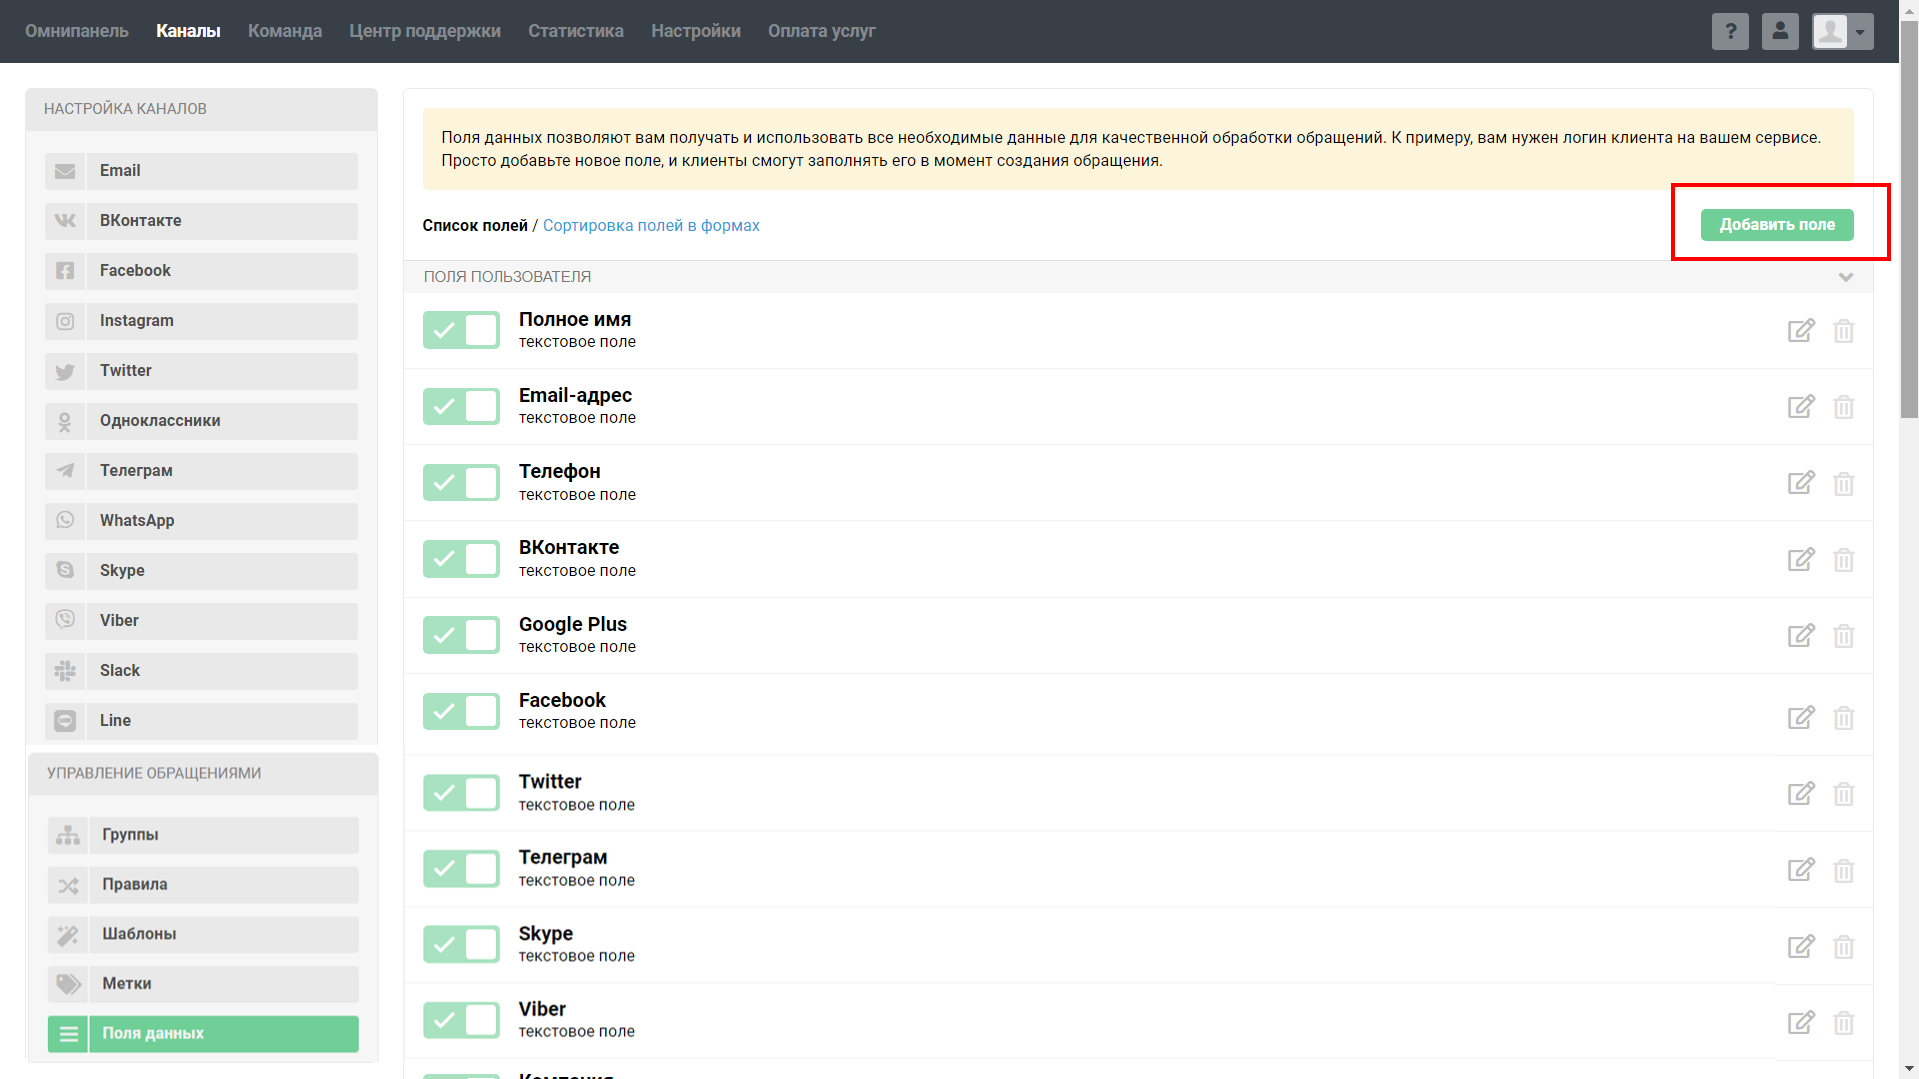Collapse the Поля пользователя section chevron
Screen dimensions: 1919x1079
point(1845,277)
